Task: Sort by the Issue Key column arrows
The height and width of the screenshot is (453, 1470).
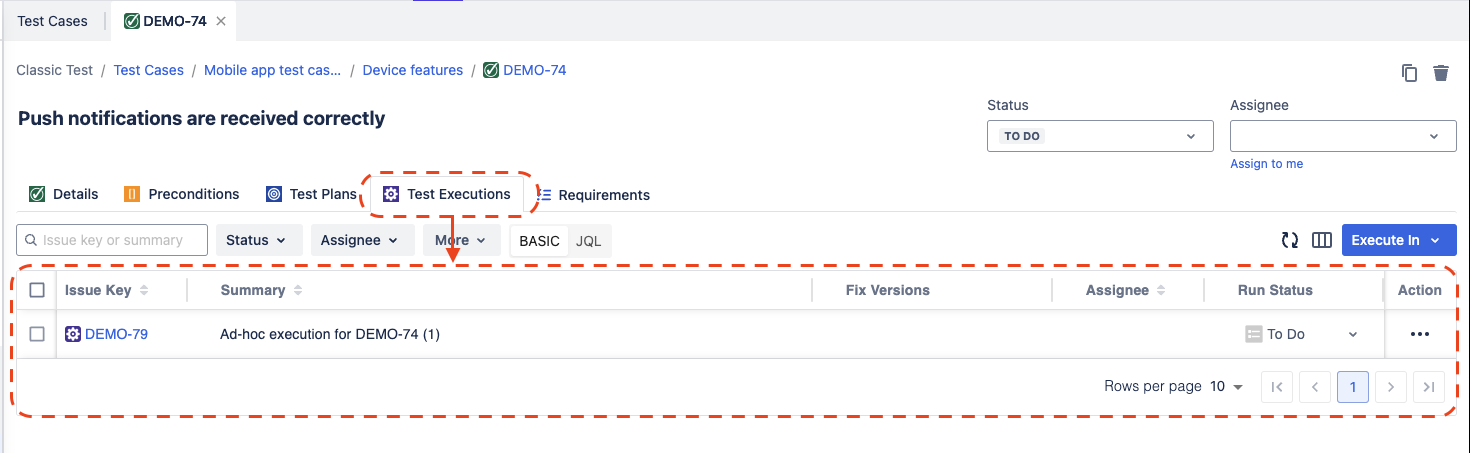Action: pos(144,290)
